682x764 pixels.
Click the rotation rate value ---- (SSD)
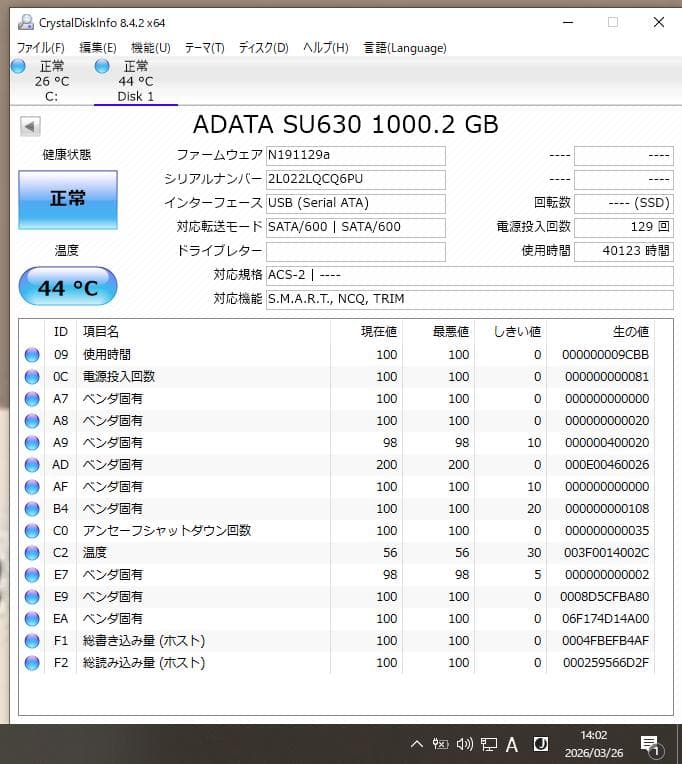[x=624, y=204]
